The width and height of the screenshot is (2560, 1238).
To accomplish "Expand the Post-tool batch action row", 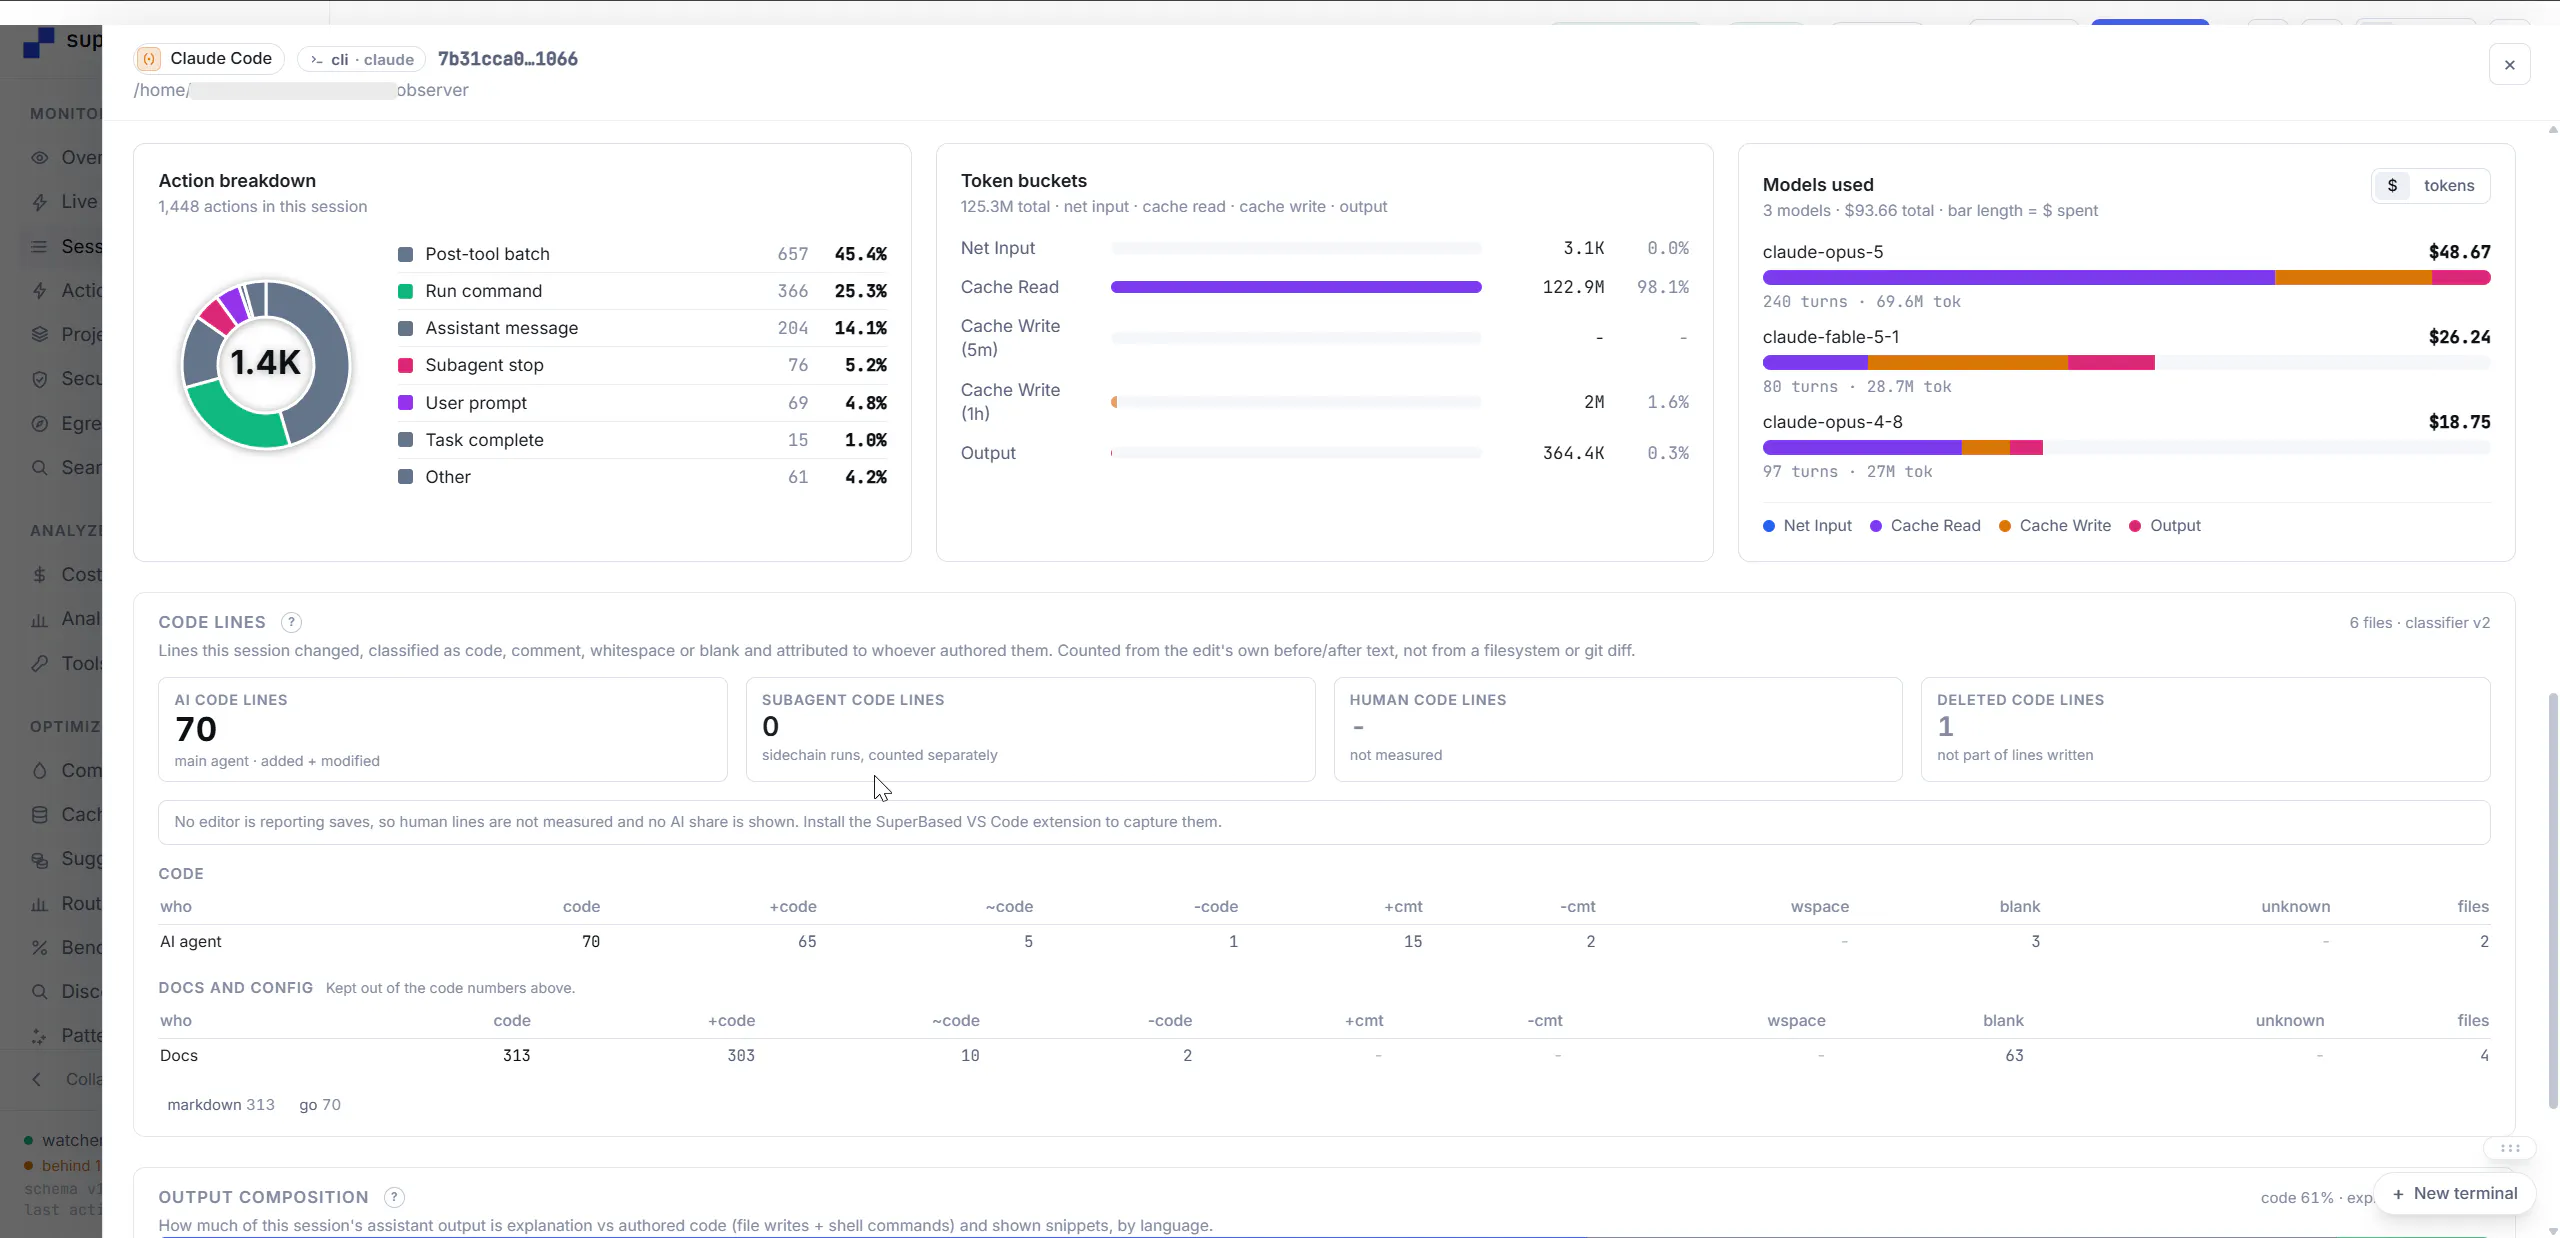I will tap(642, 254).
